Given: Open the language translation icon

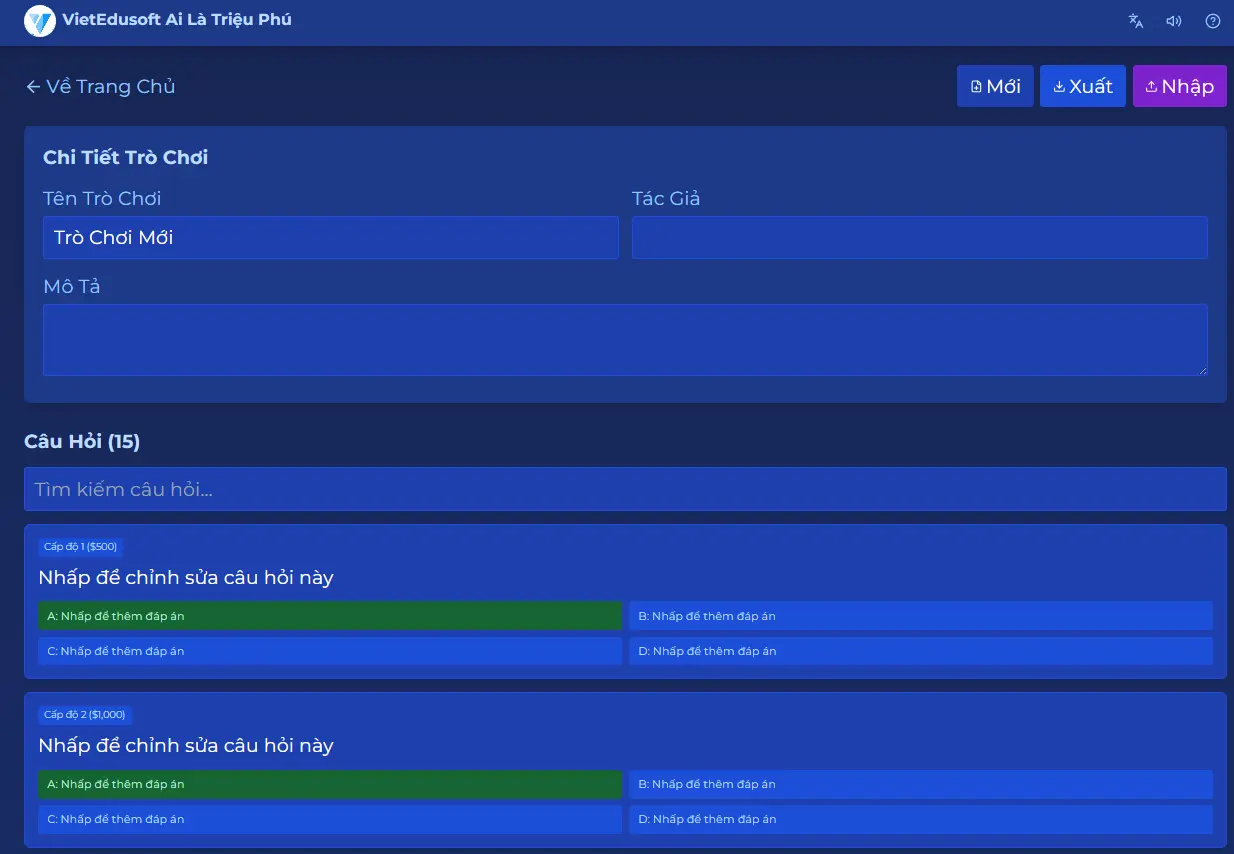Looking at the screenshot, I should click(1136, 21).
